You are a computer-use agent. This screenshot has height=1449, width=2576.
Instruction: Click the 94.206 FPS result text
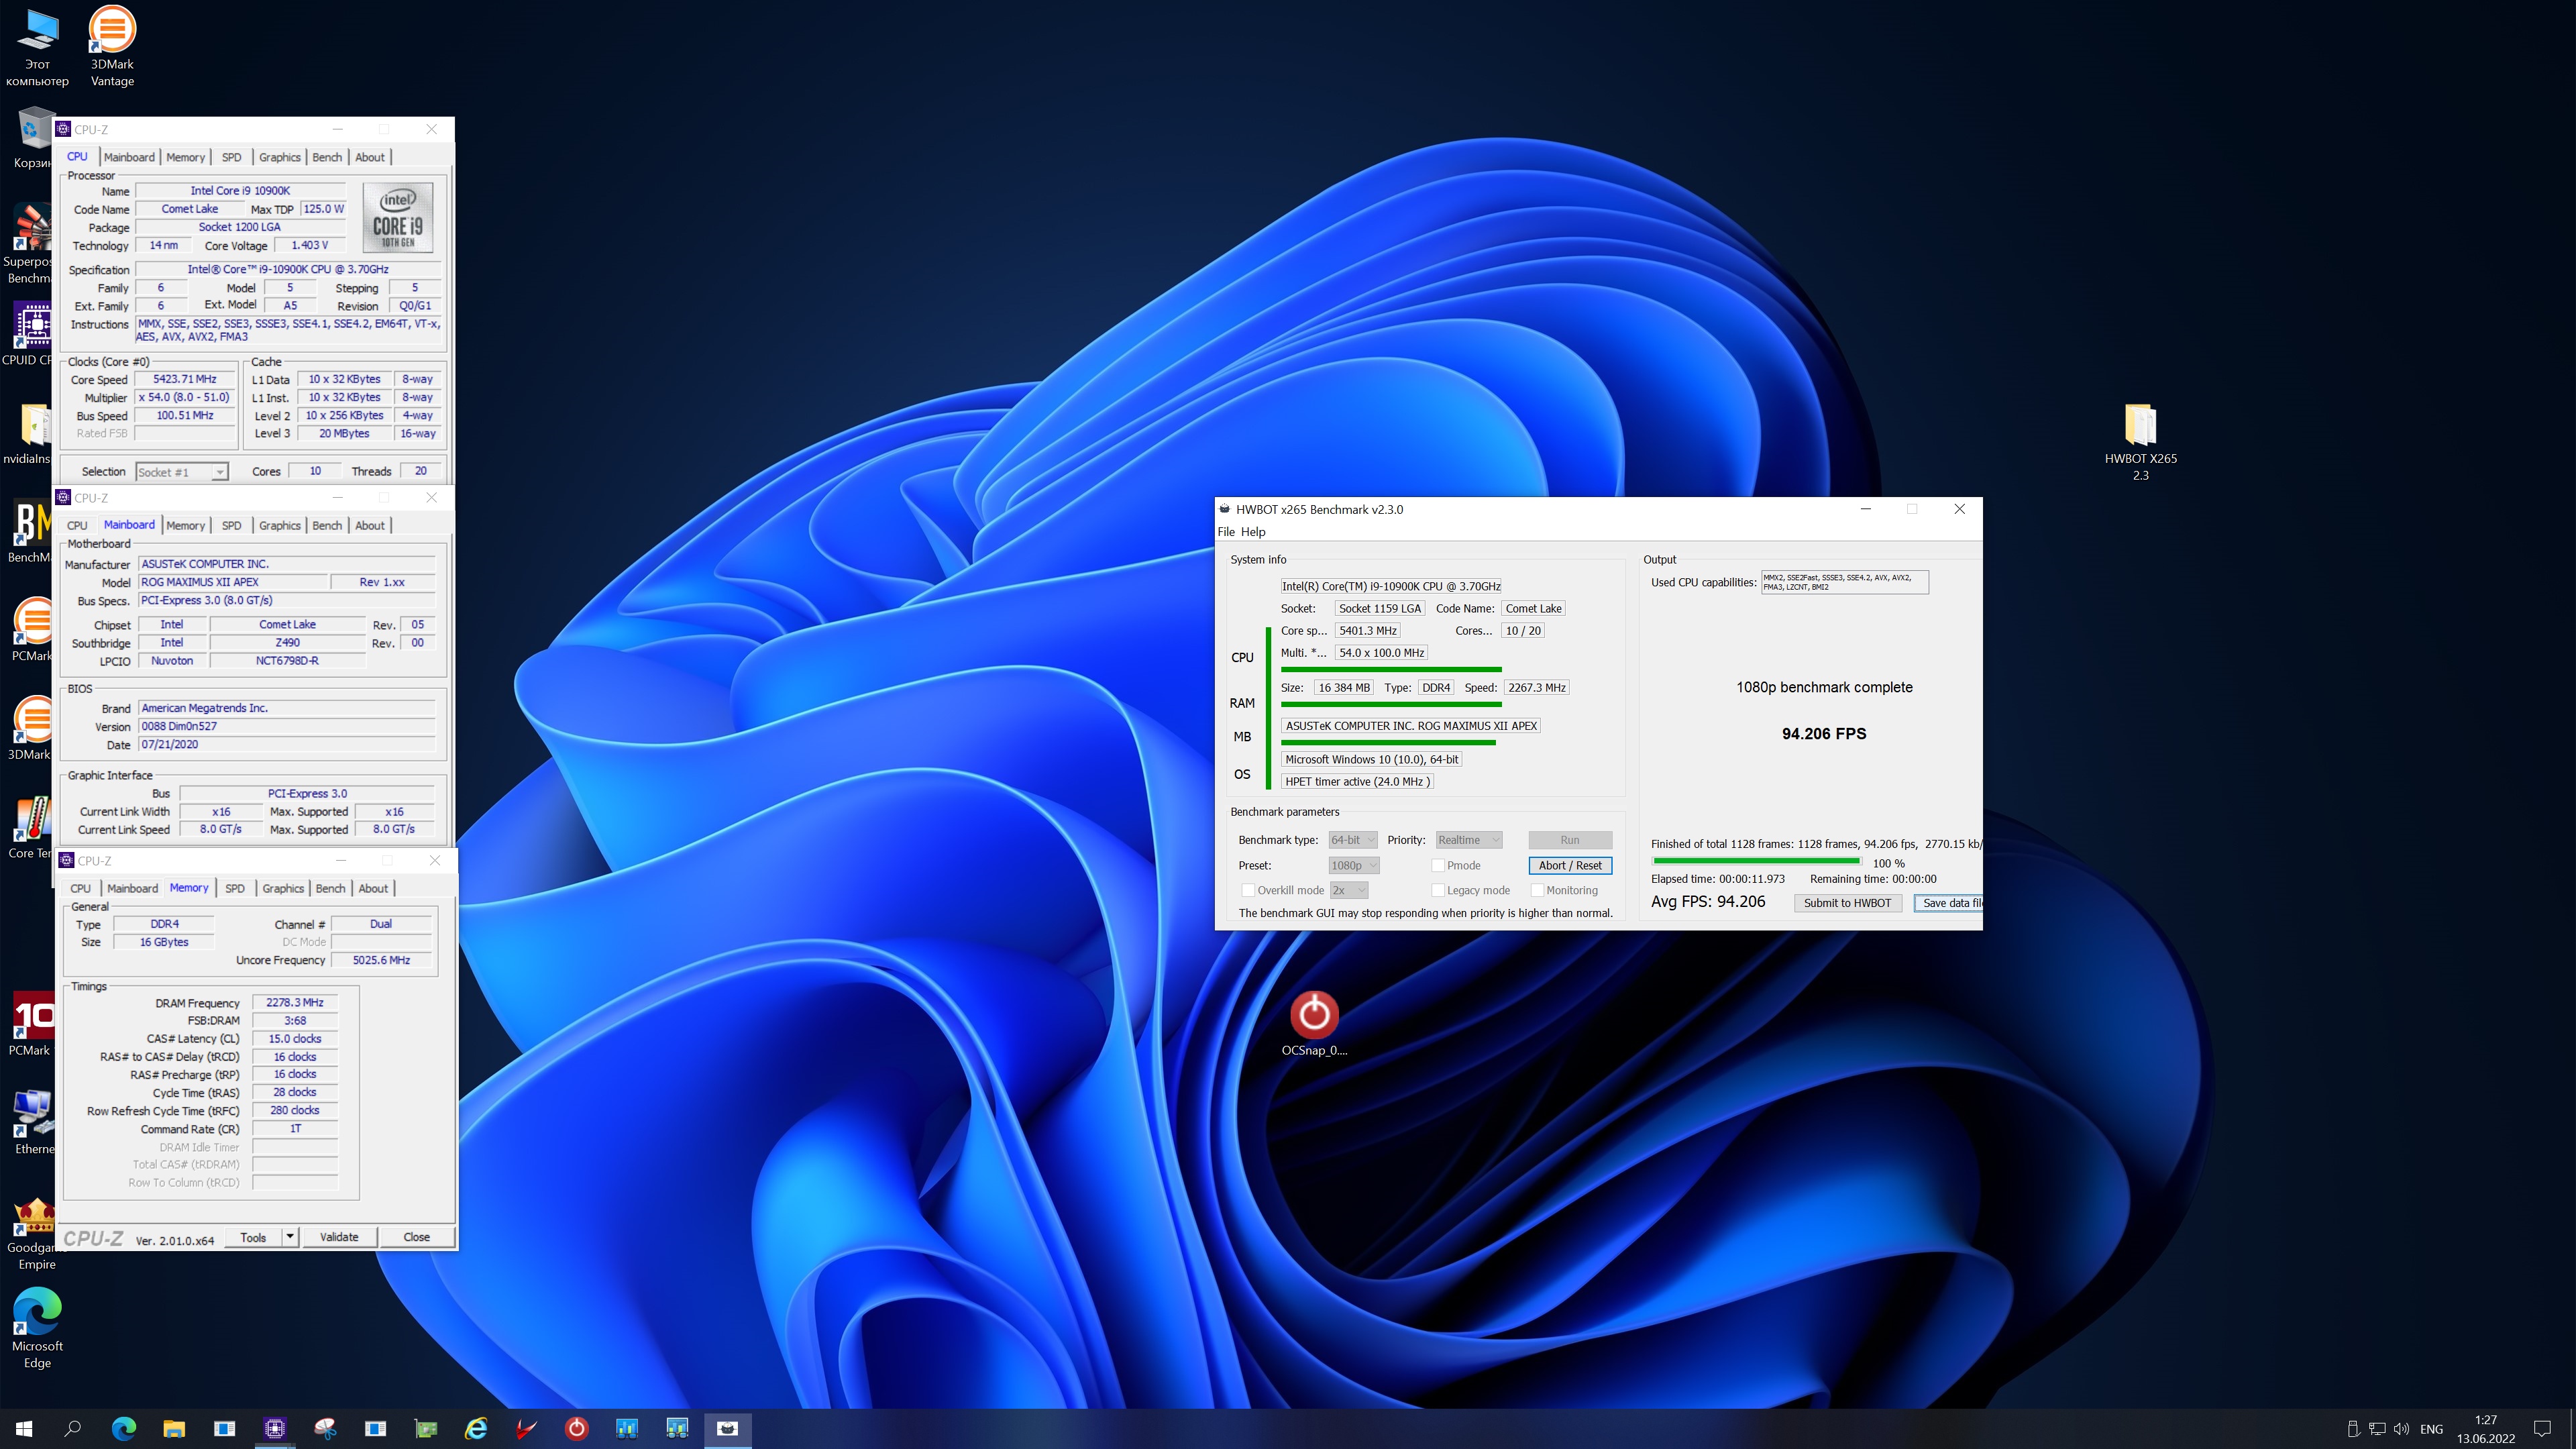click(1824, 733)
